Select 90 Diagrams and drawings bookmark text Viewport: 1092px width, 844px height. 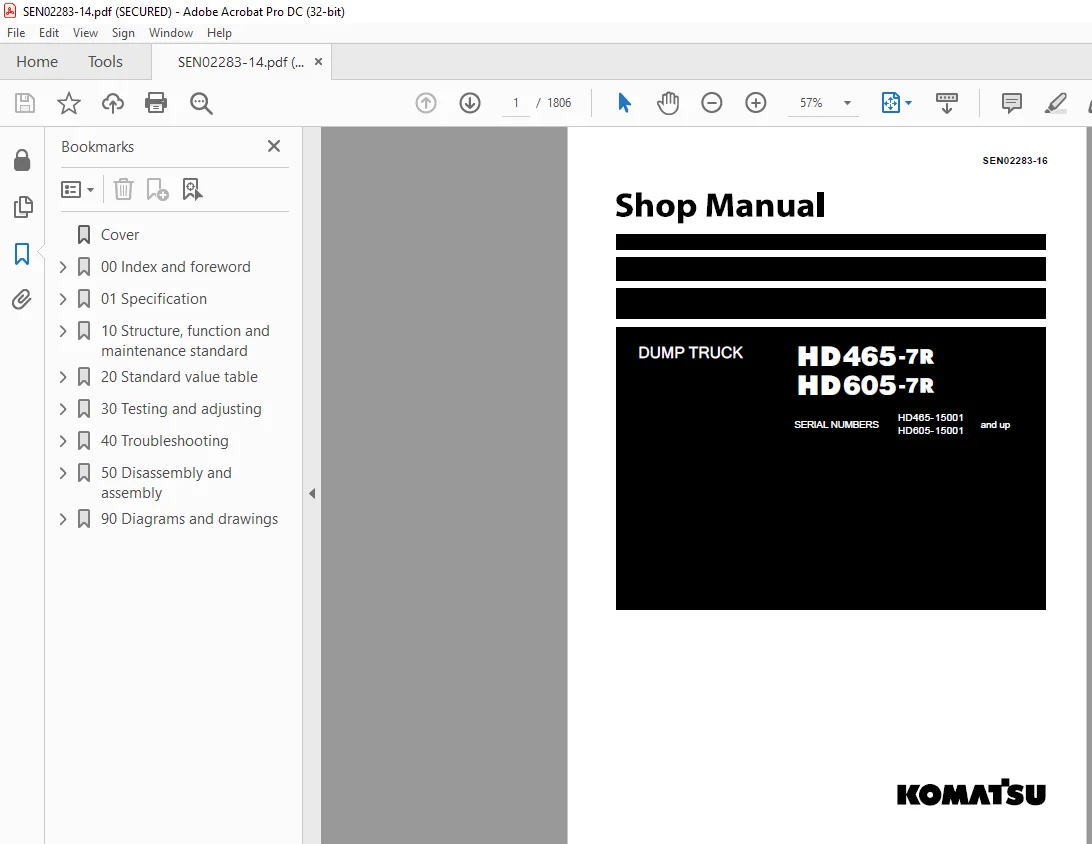click(x=189, y=519)
